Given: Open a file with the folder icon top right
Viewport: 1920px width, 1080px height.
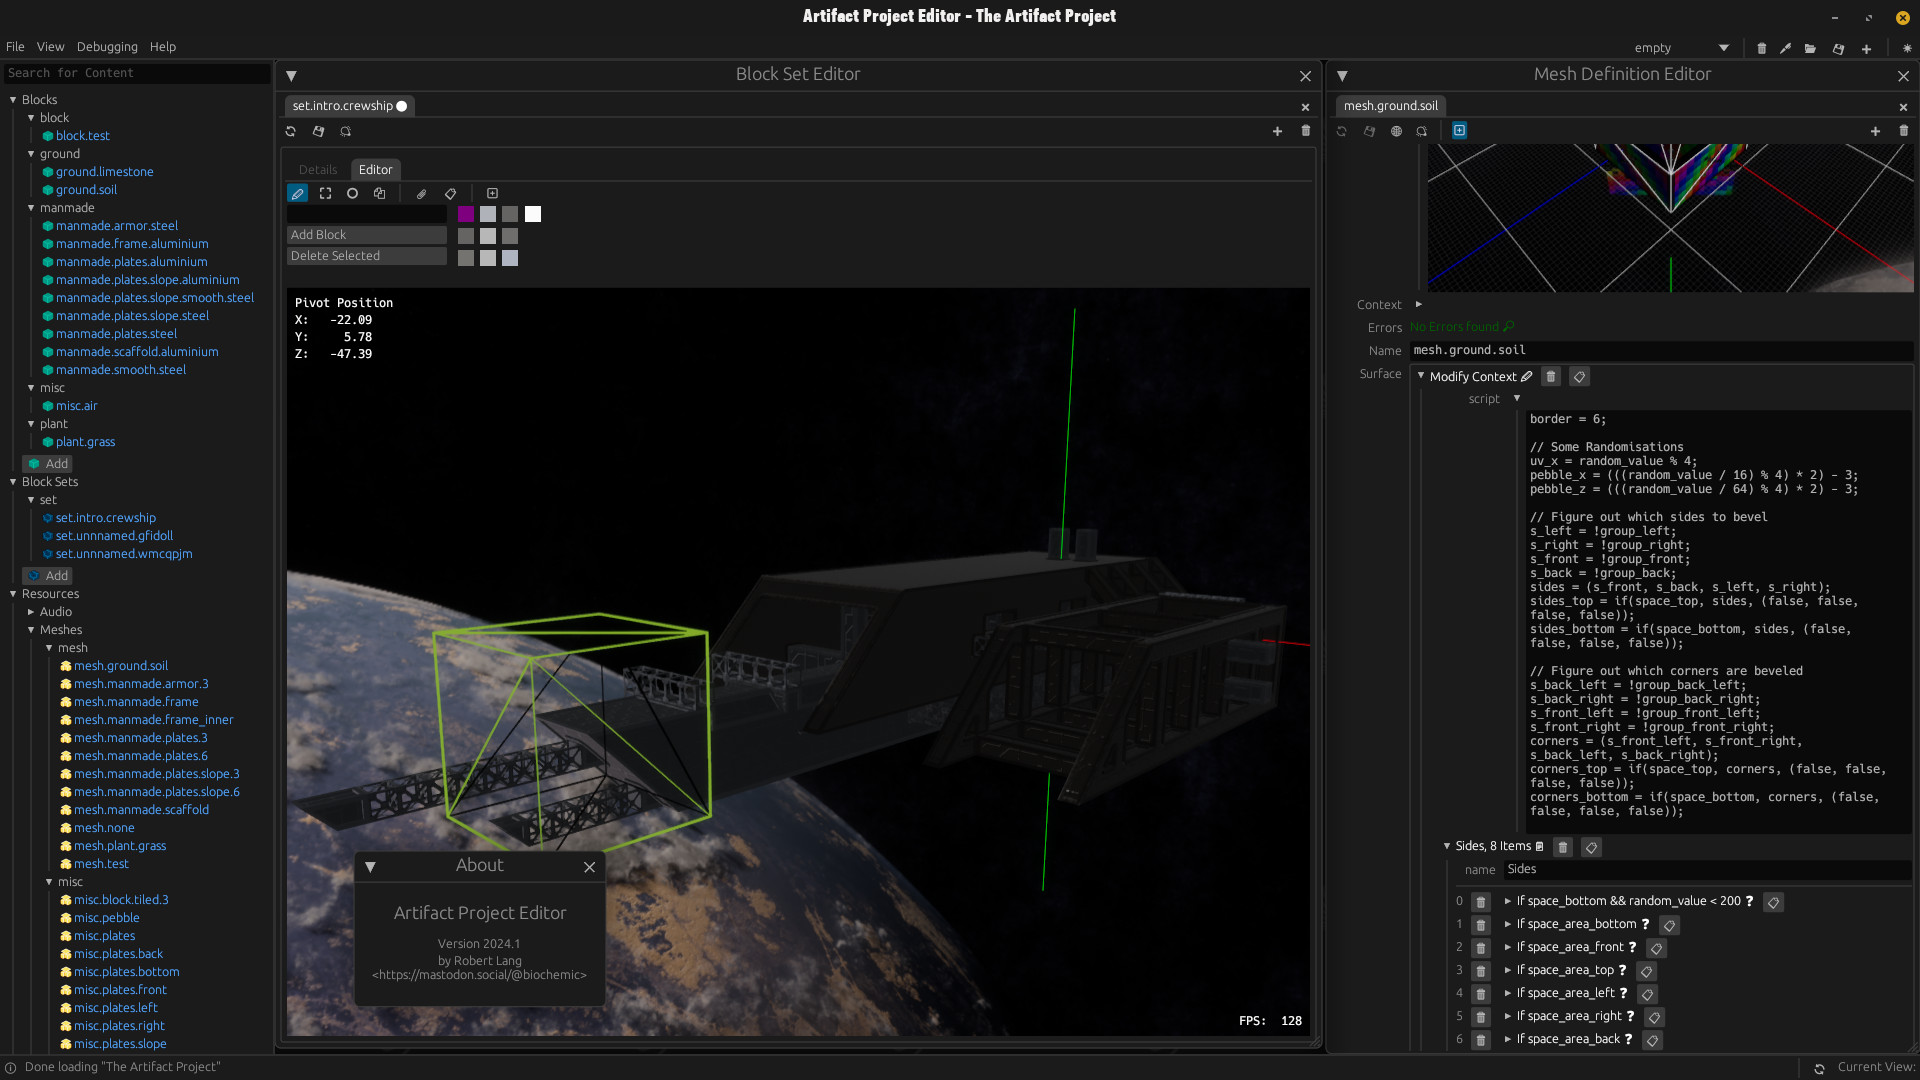Looking at the screenshot, I should (x=1810, y=48).
